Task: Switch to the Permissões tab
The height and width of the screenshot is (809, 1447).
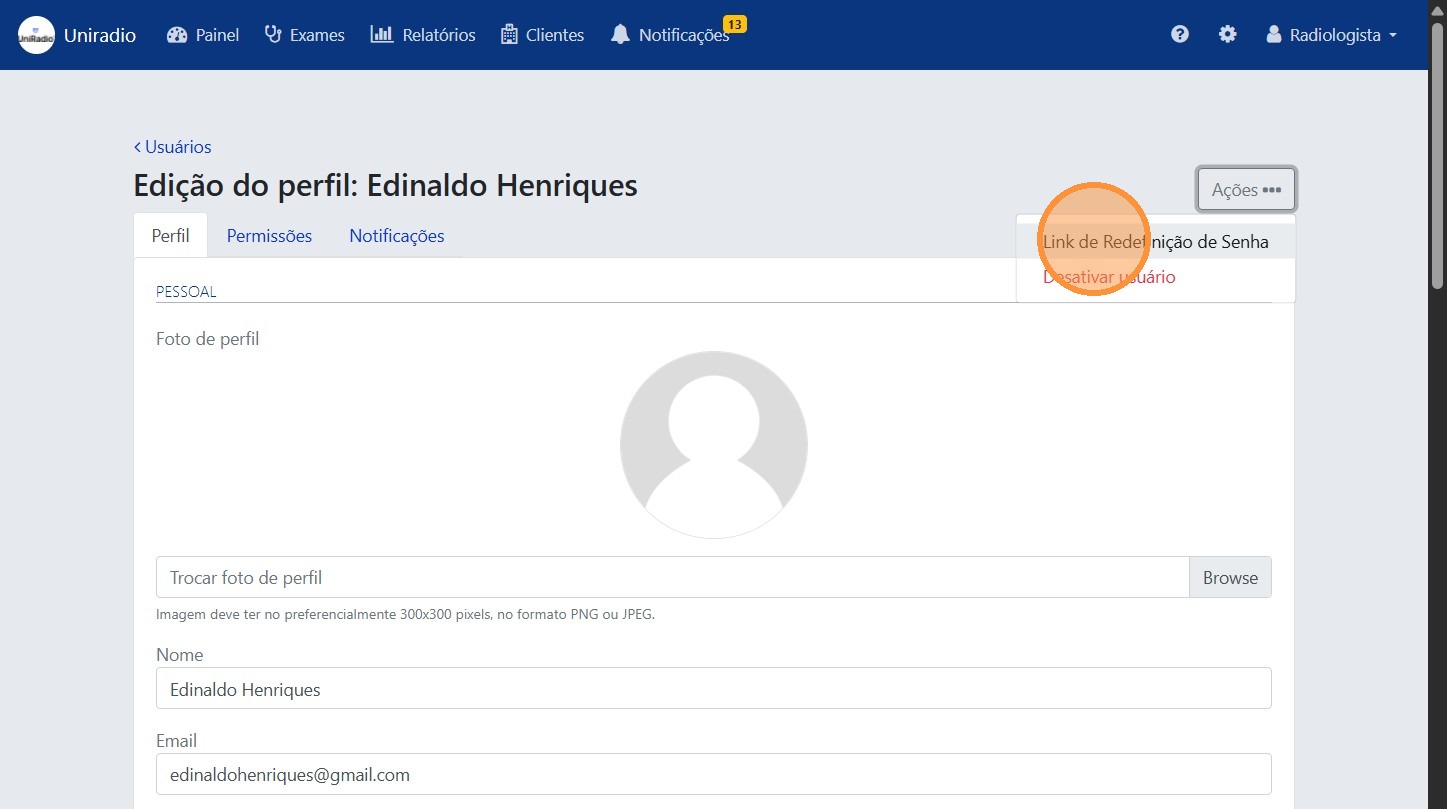Action: (x=269, y=236)
